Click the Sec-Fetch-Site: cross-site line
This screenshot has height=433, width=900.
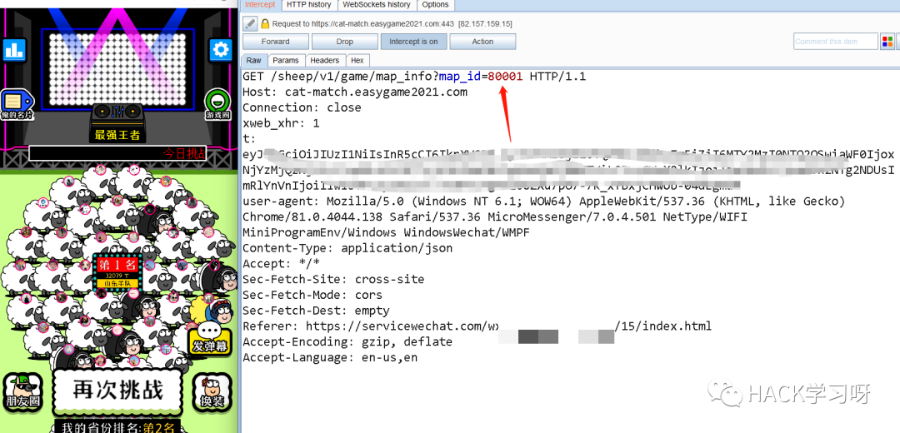[333, 279]
